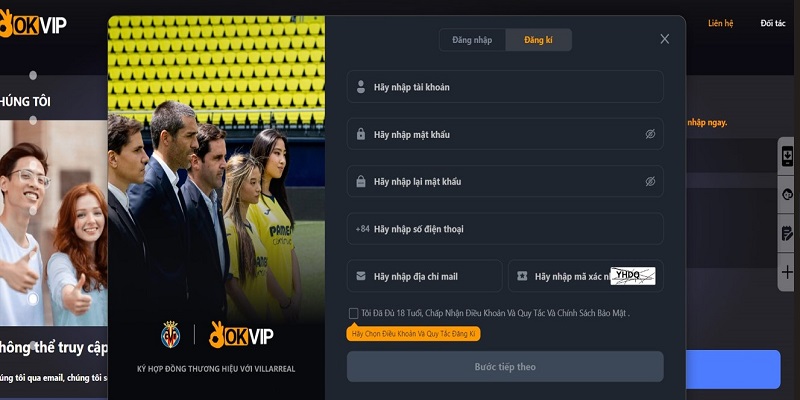800x400 pixels.
Task: Check the 18 tuổi terms agreement checkbox
Action: click(x=353, y=313)
